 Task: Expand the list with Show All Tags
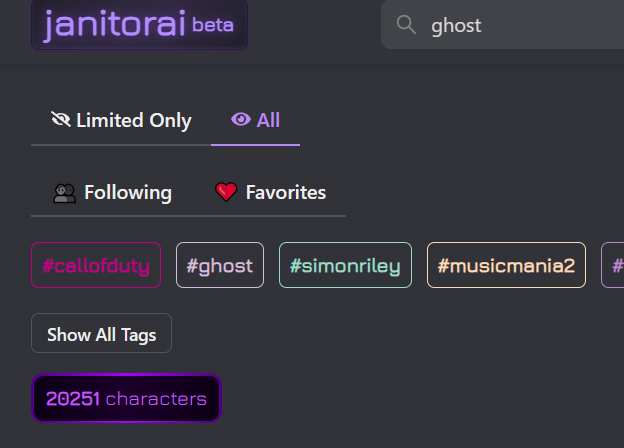click(x=101, y=333)
